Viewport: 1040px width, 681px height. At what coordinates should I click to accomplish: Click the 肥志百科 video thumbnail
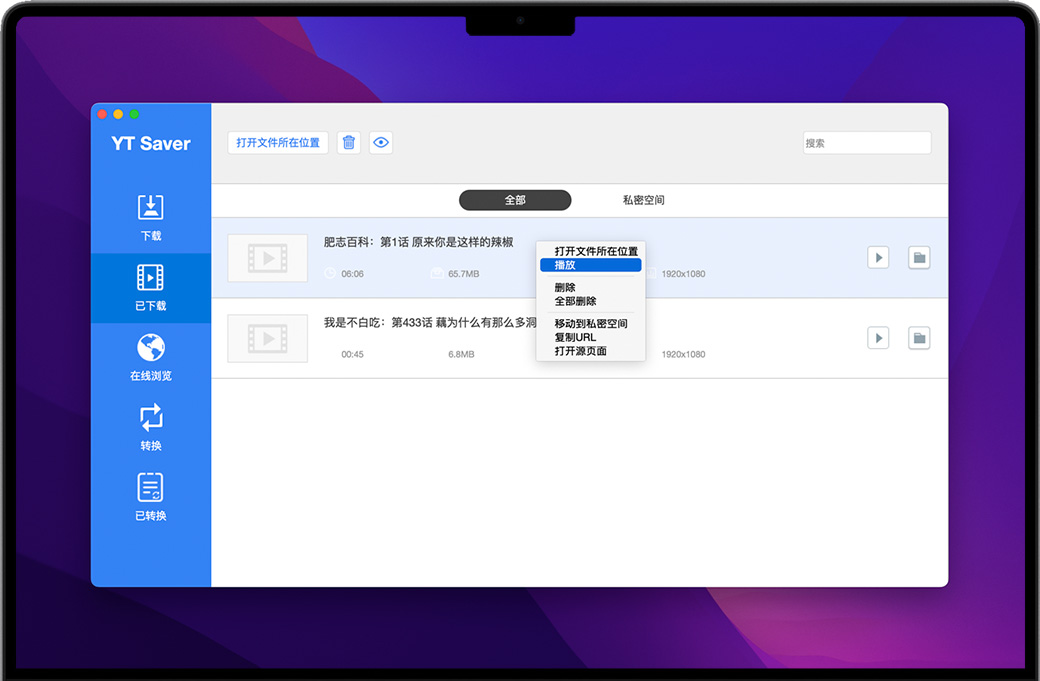tap(267, 258)
